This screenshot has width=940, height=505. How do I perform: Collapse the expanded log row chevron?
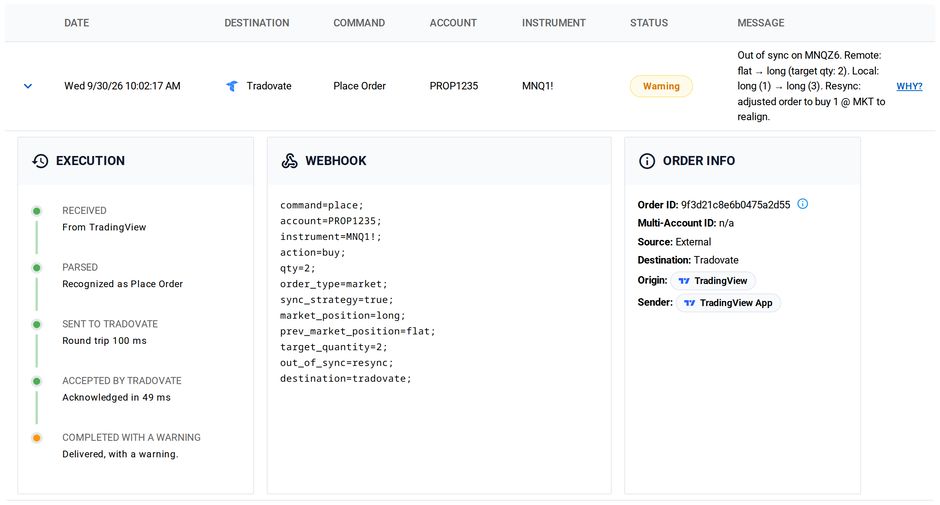pyautogui.click(x=28, y=86)
